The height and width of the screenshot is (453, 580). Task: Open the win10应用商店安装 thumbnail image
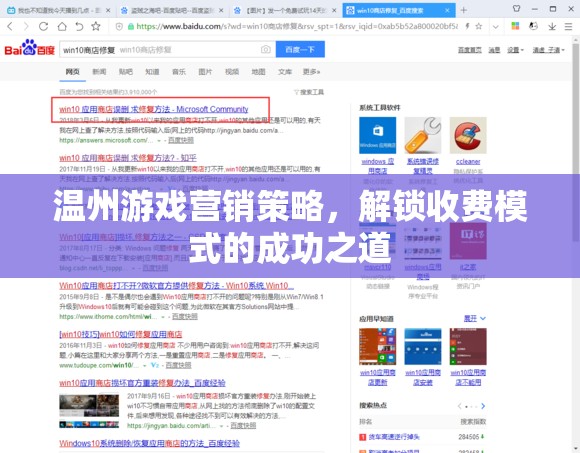422,346
